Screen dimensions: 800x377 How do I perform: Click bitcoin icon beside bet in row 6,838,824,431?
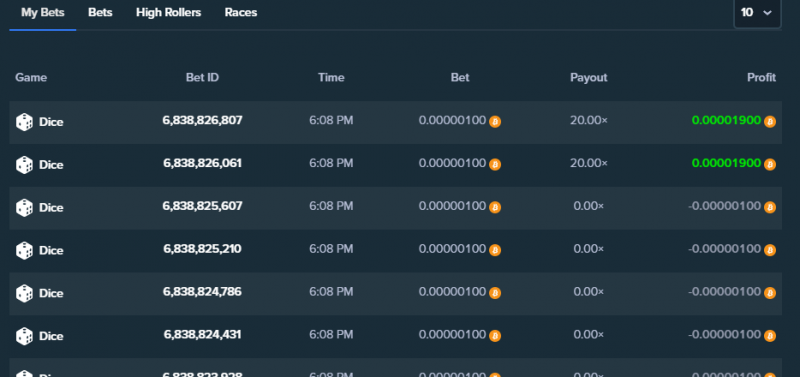point(495,336)
